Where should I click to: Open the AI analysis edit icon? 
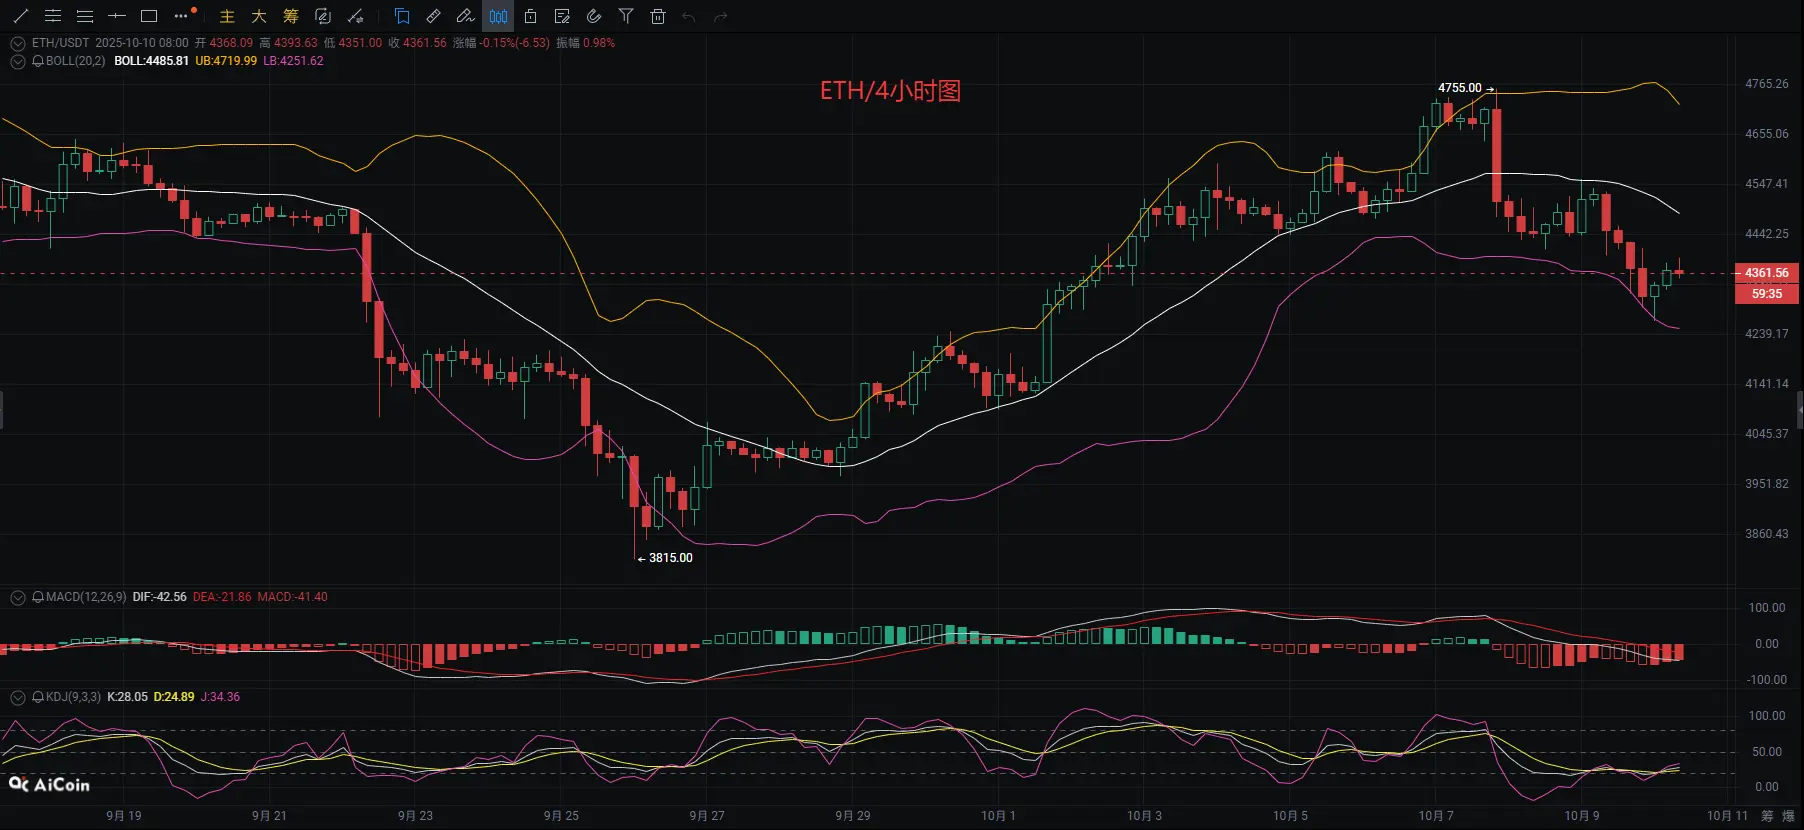(x=323, y=16)
